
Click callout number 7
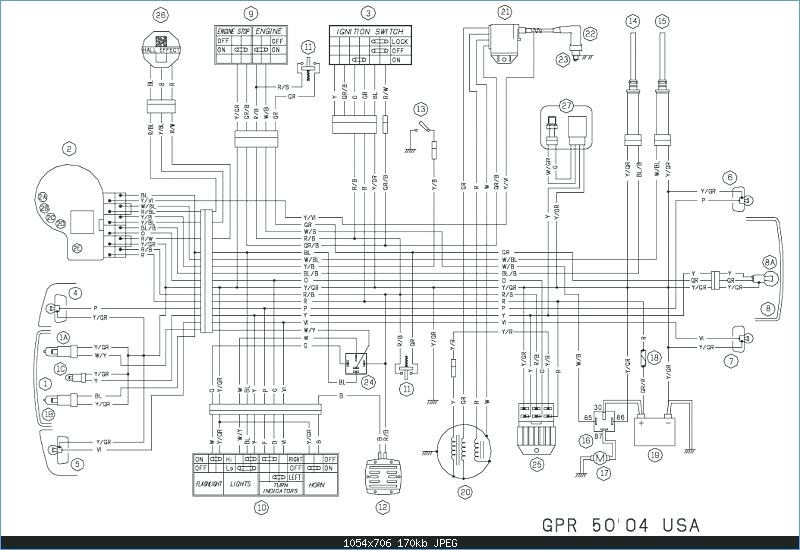pyautogui.click(x=732, y=361)
